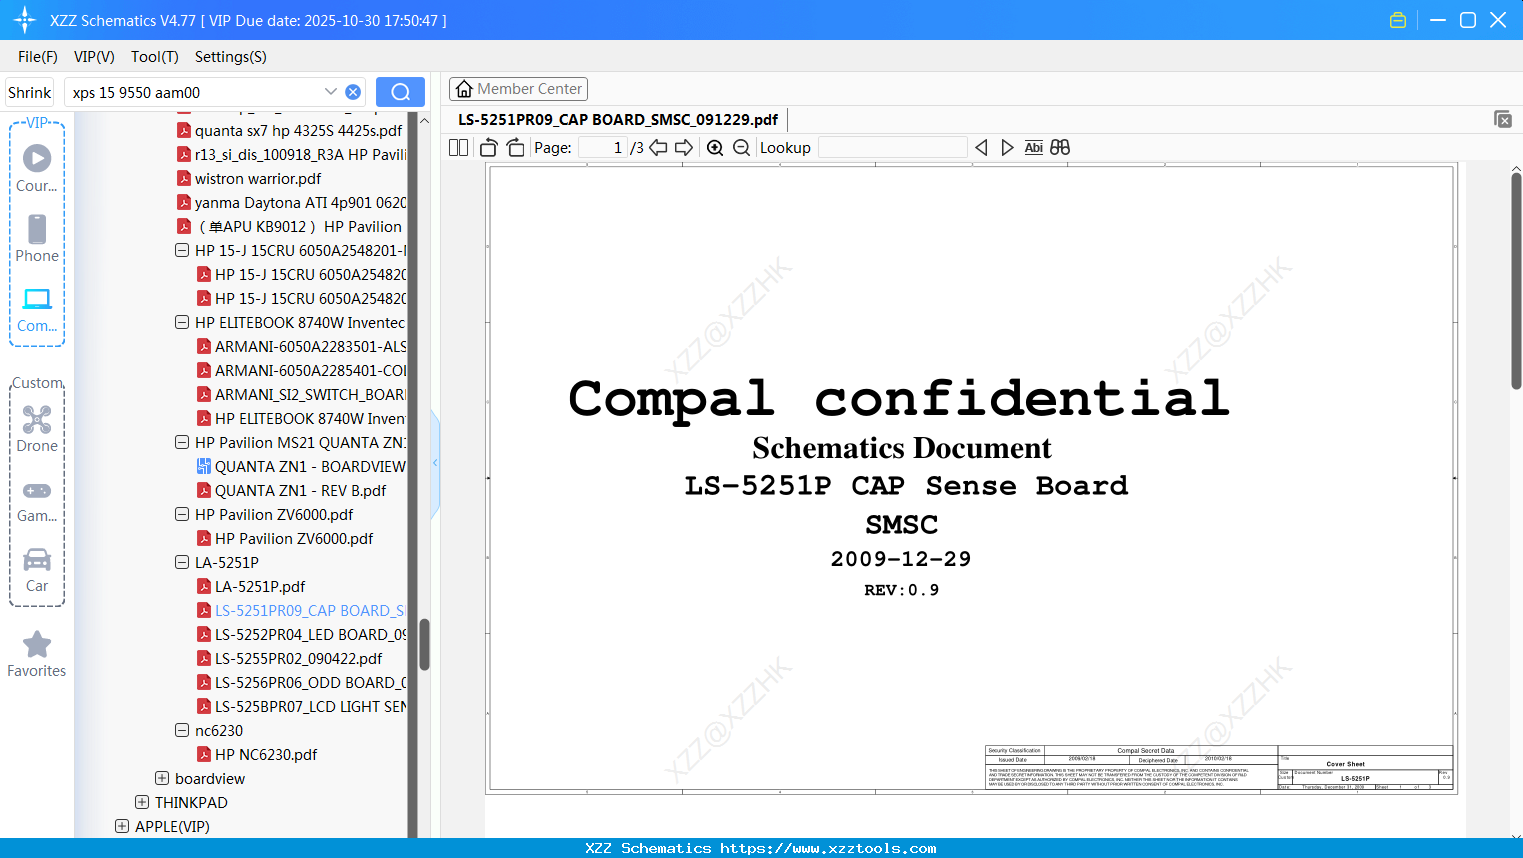Open LS-5256PR06_ODD BOARD file
This screenshot has height=858, width=1523.
[x=302, y=682]
